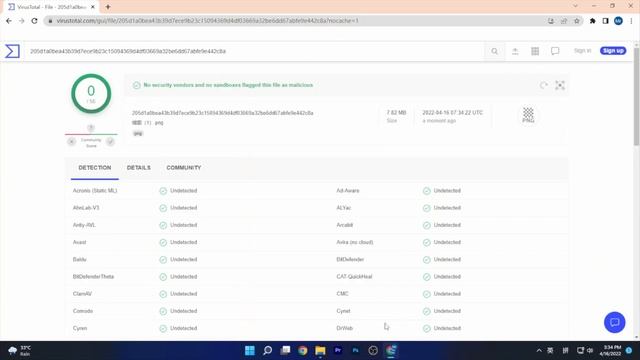640x360 pixels.
Task: Open the Chrome profile avatar
Action: pos(618,21)
